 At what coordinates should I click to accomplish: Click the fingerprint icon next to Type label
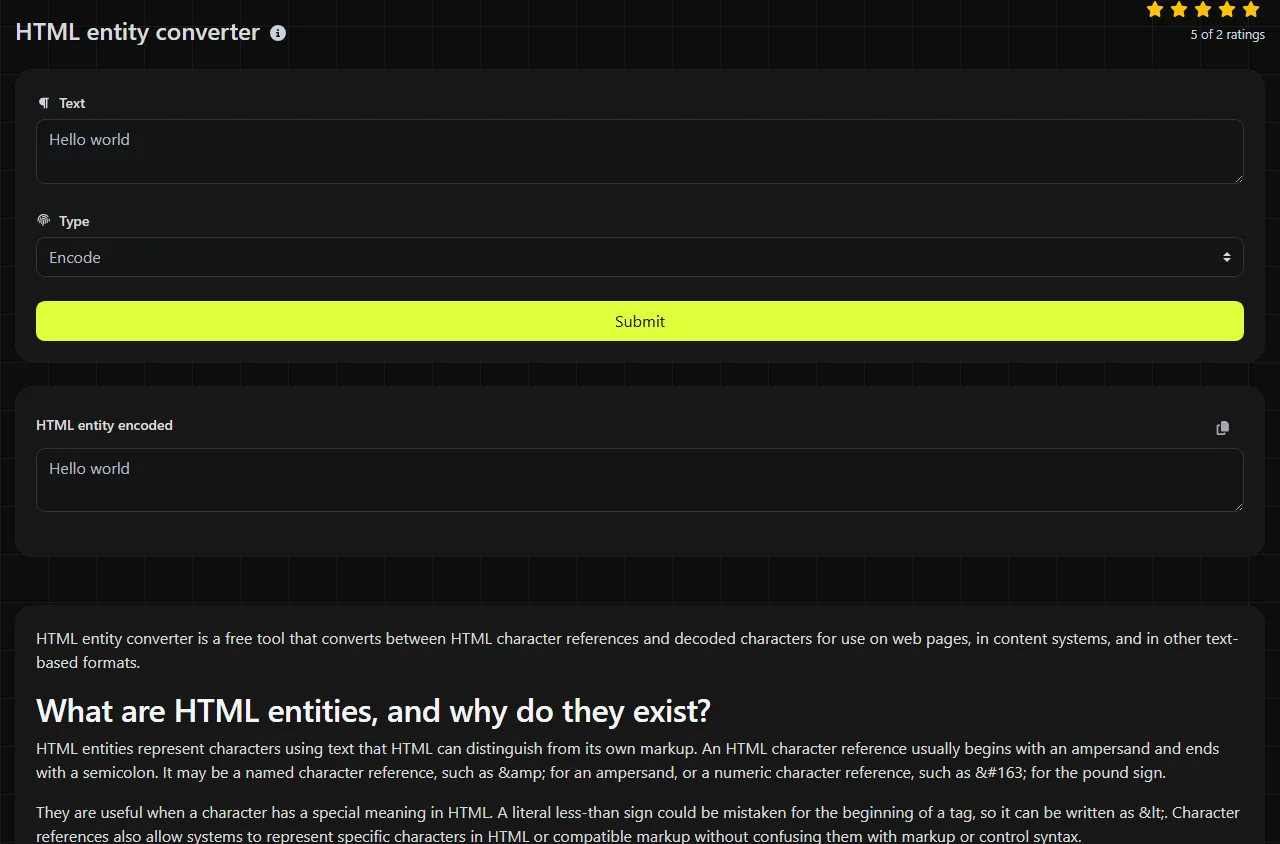tap(43, 220)
